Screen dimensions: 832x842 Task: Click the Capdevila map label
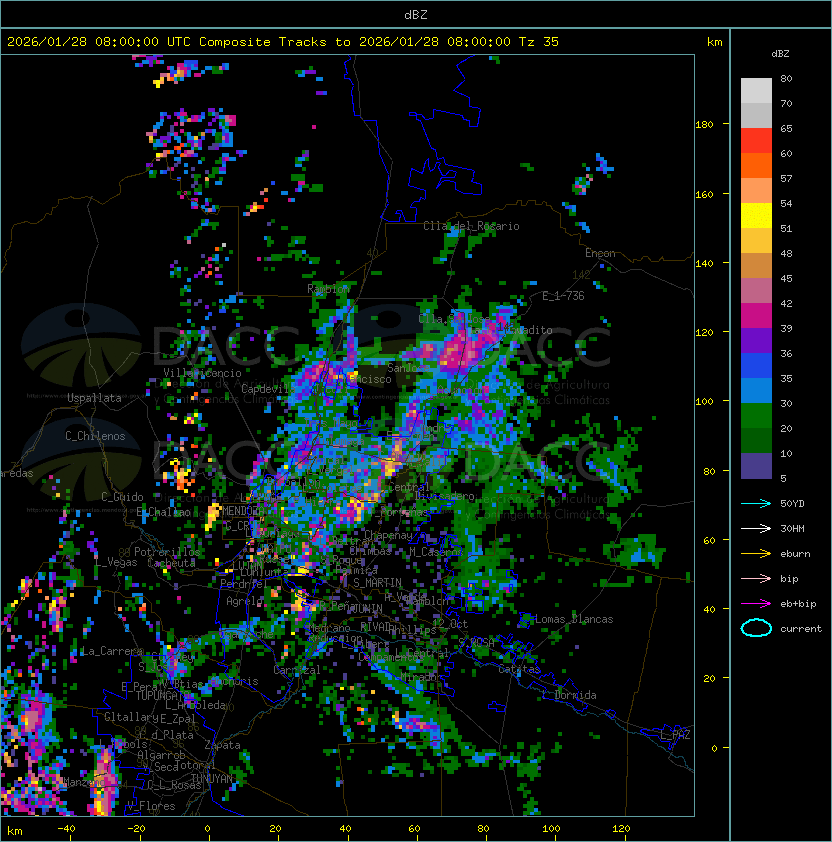point(268,389)
